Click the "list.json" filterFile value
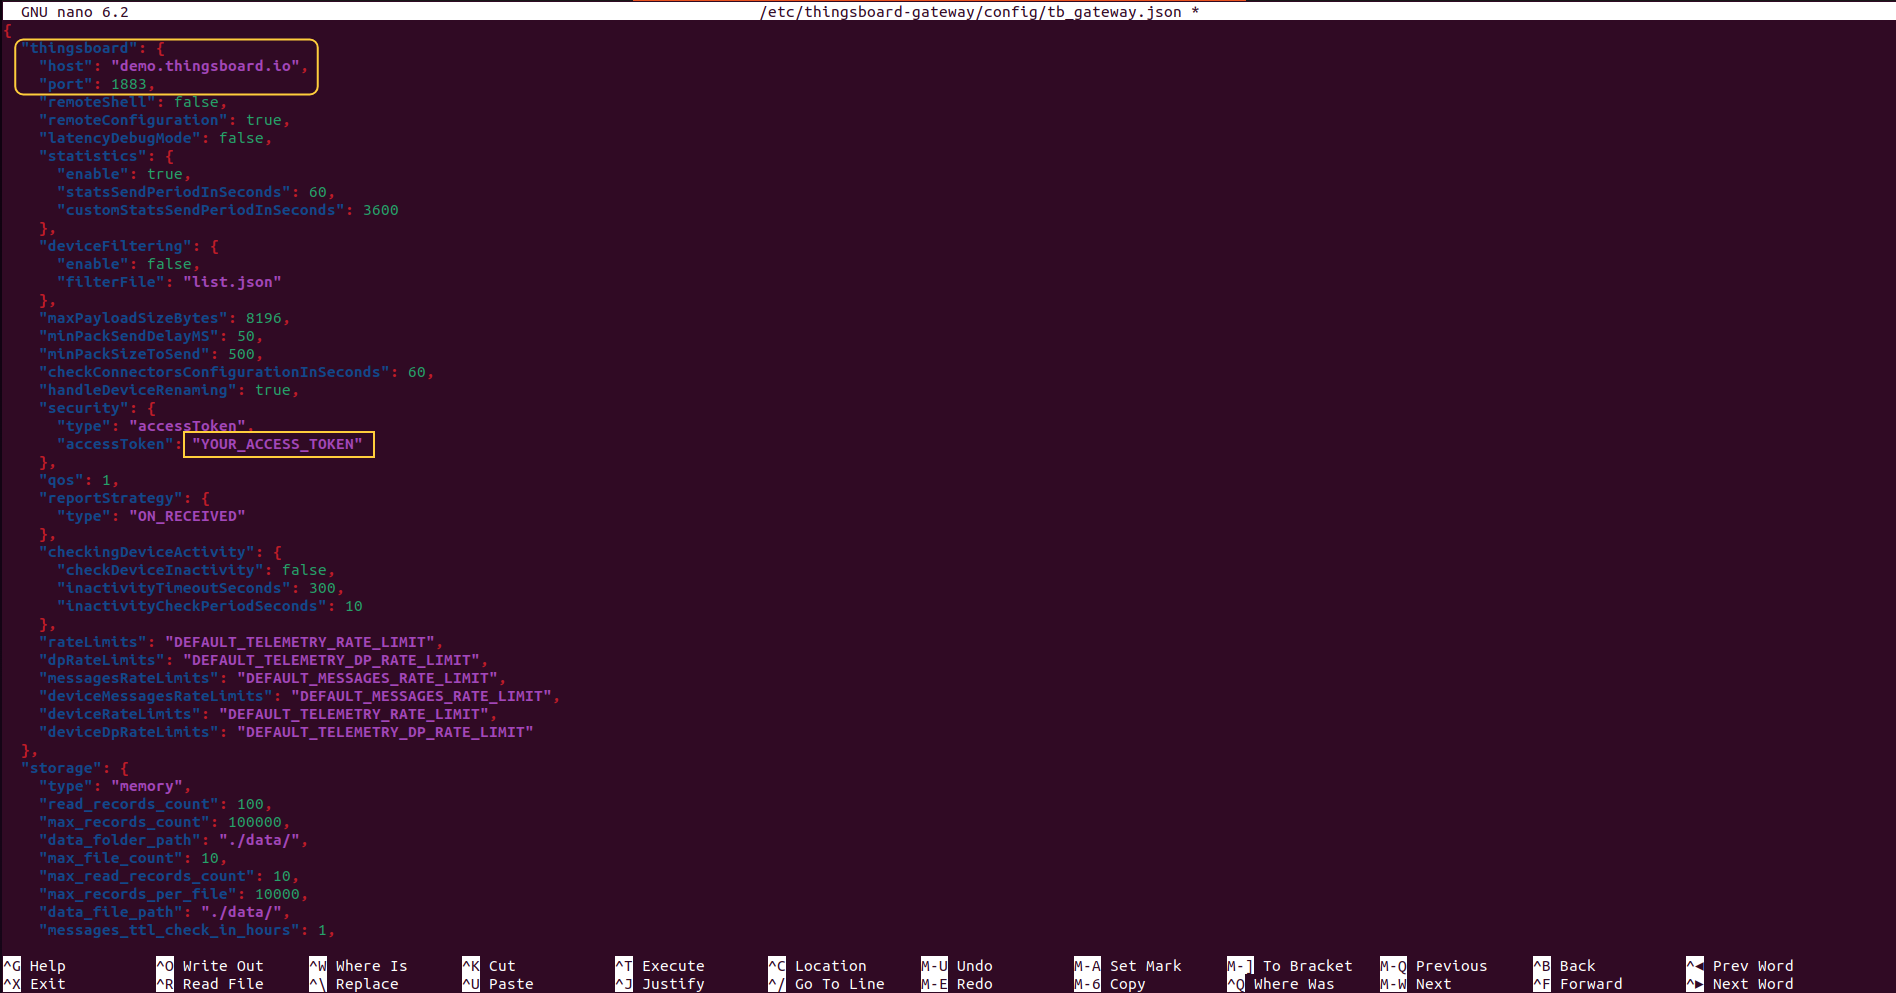Image resolution: width=1896 pixels, height=993 pixels. click(232, 282)
